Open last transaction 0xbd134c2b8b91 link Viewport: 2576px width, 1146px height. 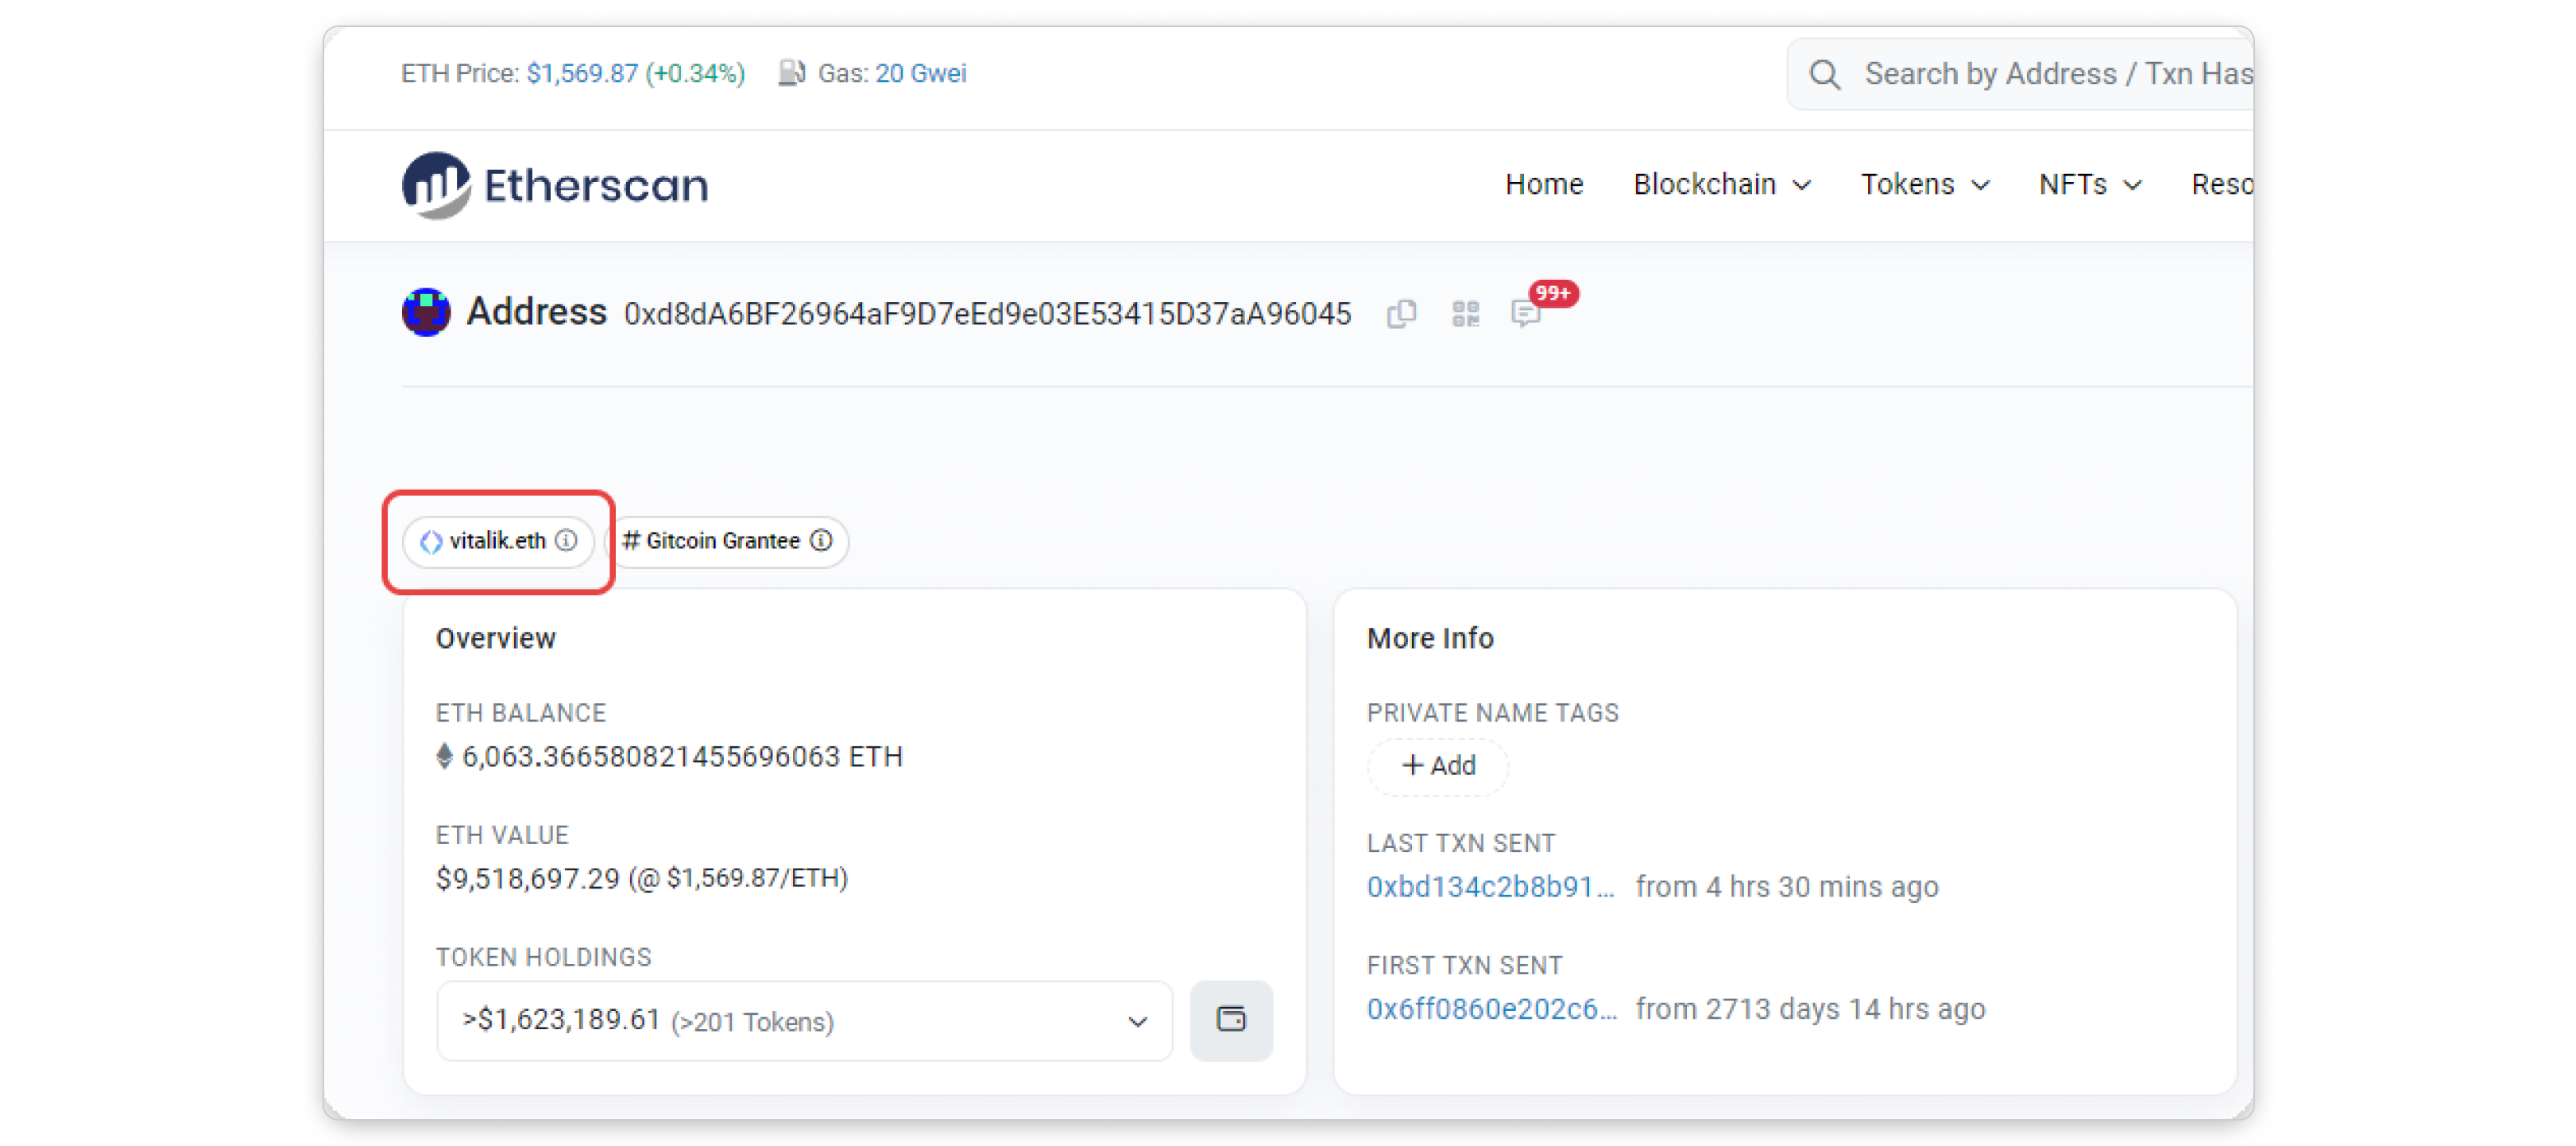(1490, 887)
